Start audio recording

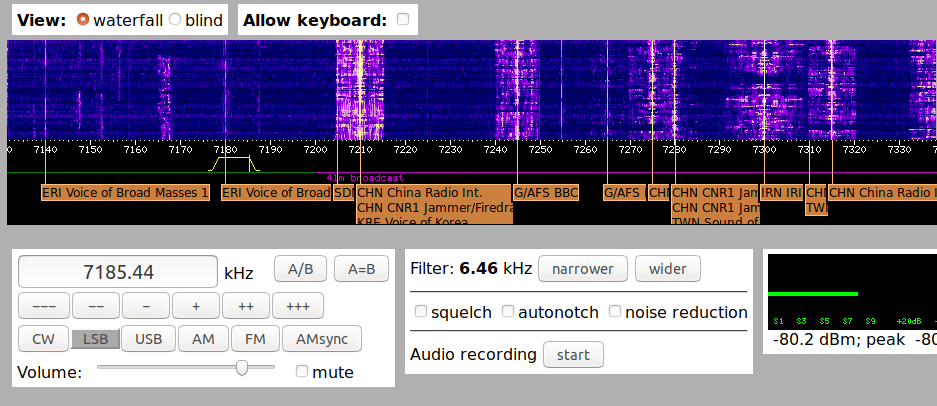573,355
